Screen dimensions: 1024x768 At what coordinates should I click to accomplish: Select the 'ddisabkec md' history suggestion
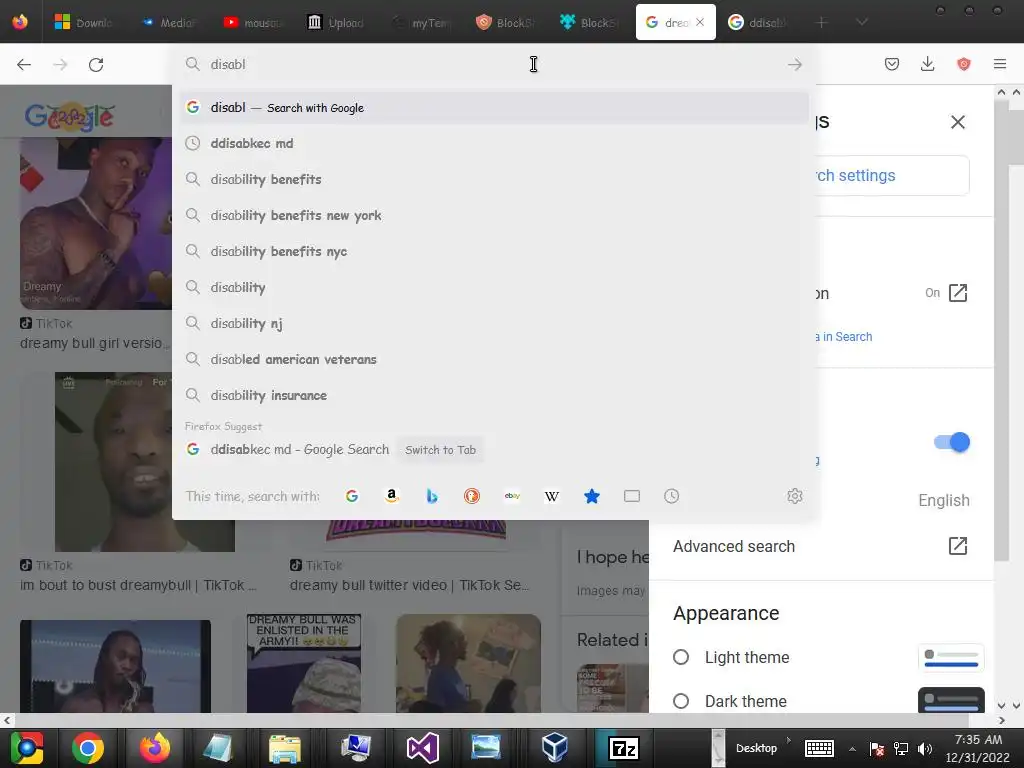494,143
